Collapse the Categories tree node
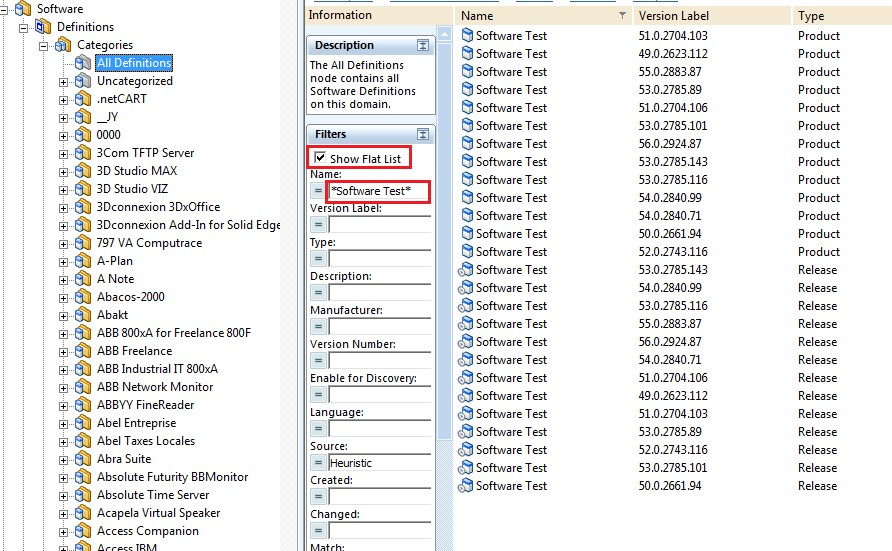Viewport: 892px width, 551px height. [x=44, y=45]
